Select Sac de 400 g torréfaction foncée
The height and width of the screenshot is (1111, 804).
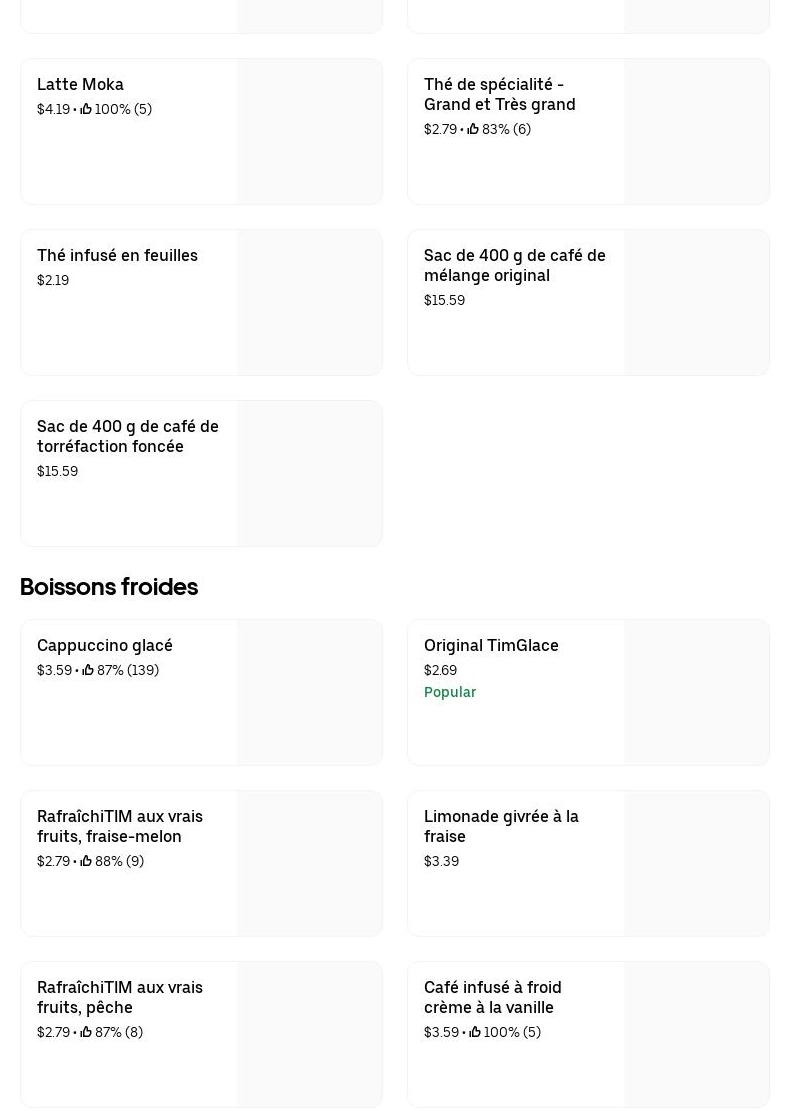pyautogui.click(x=127, y=436)
